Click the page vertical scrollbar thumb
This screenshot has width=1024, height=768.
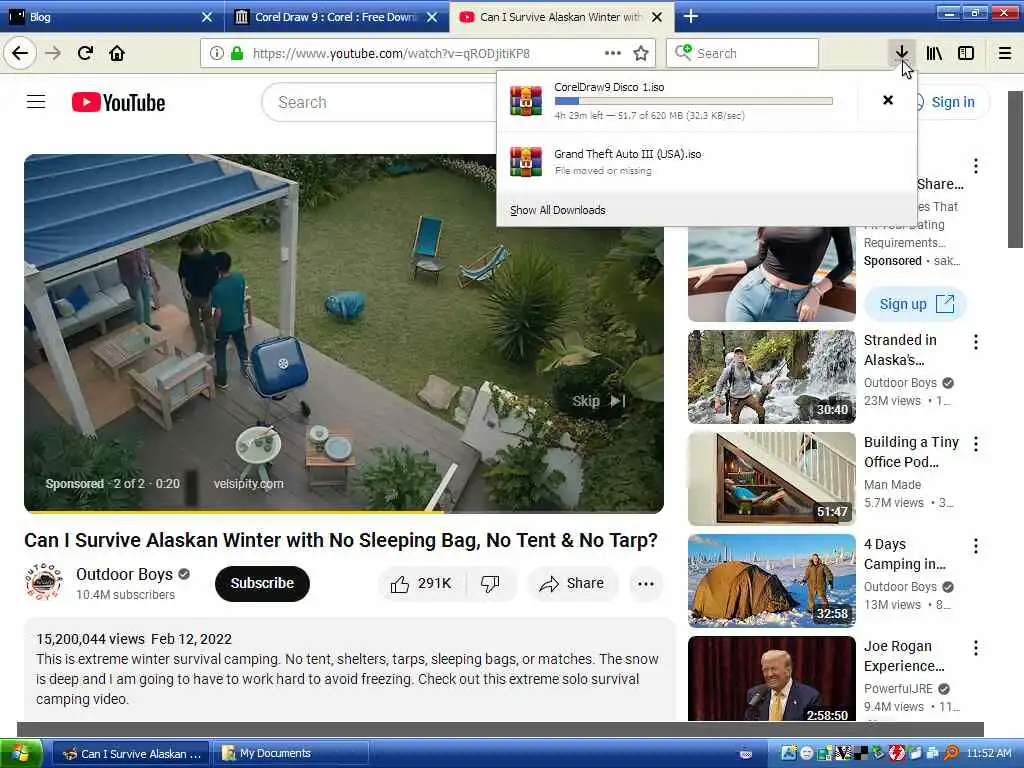(1015, 168)
